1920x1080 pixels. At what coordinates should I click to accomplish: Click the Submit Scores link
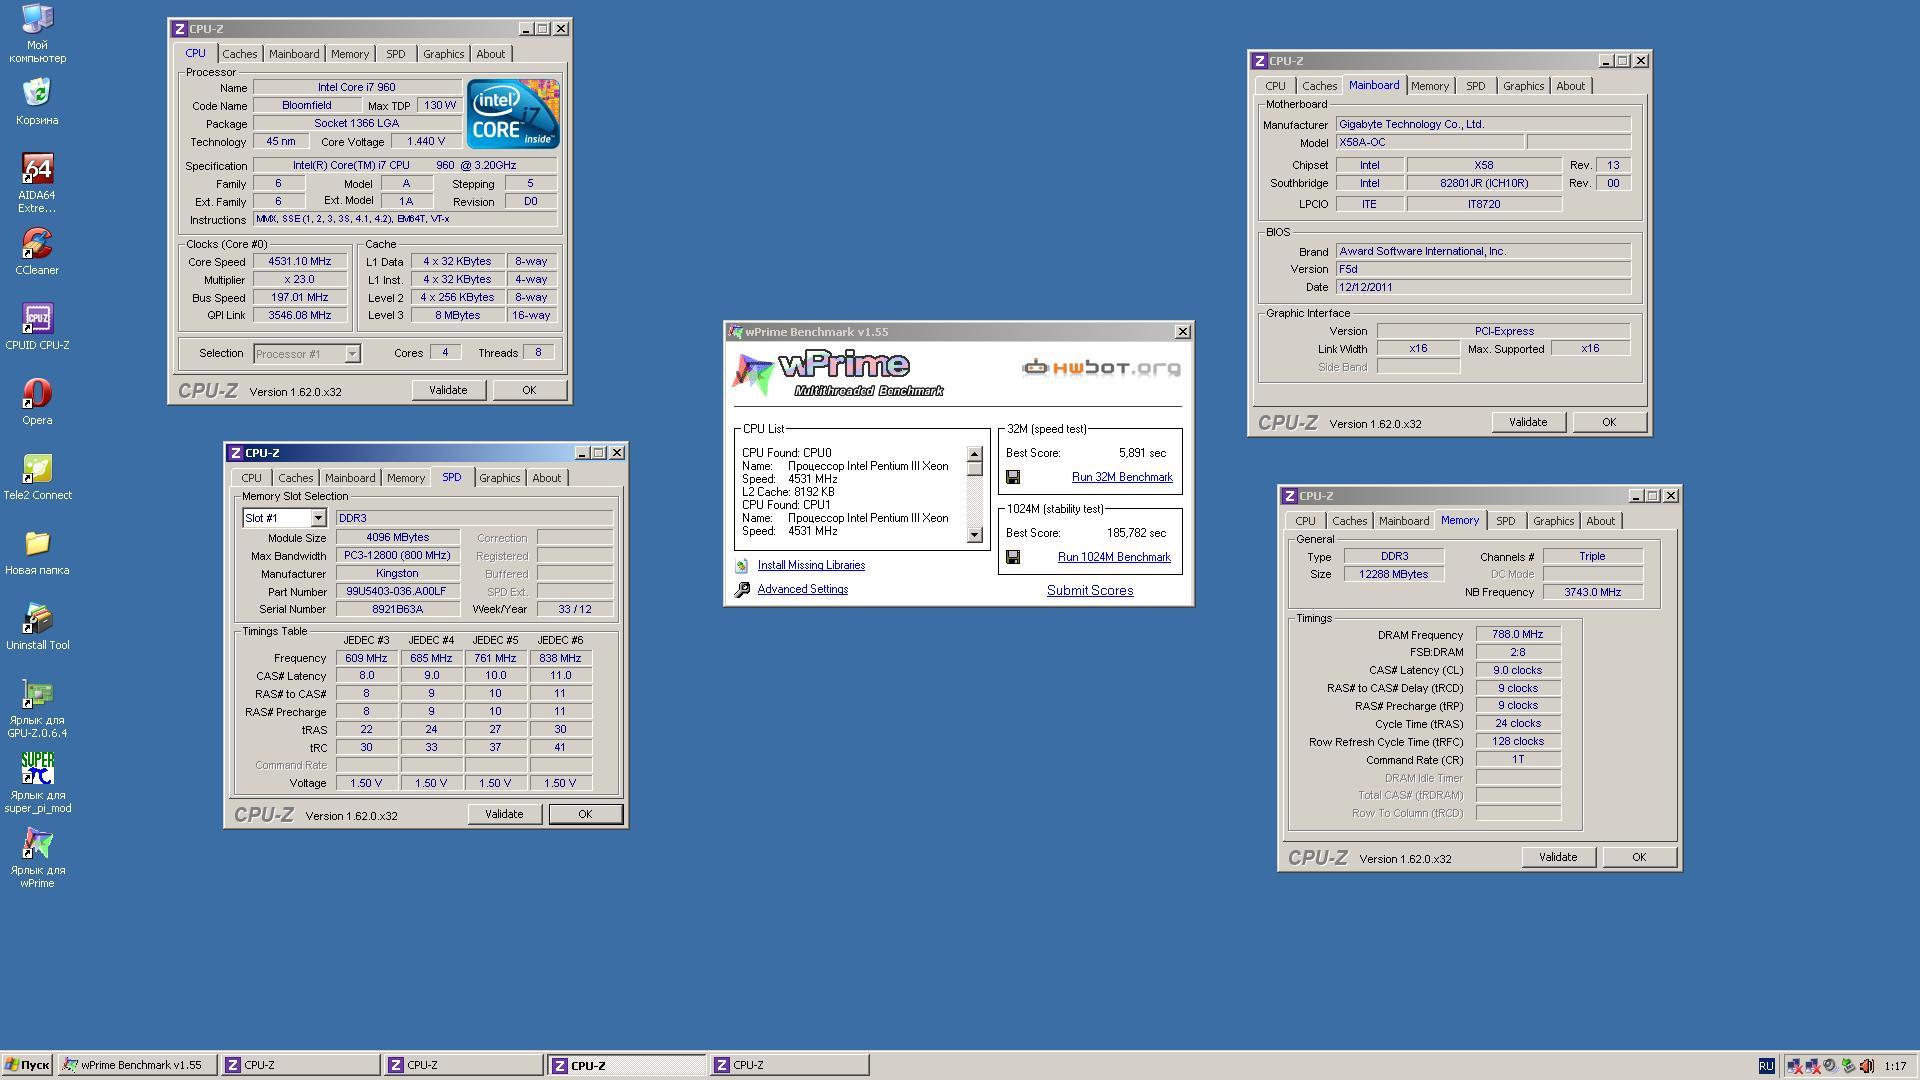coord(1090,591)
